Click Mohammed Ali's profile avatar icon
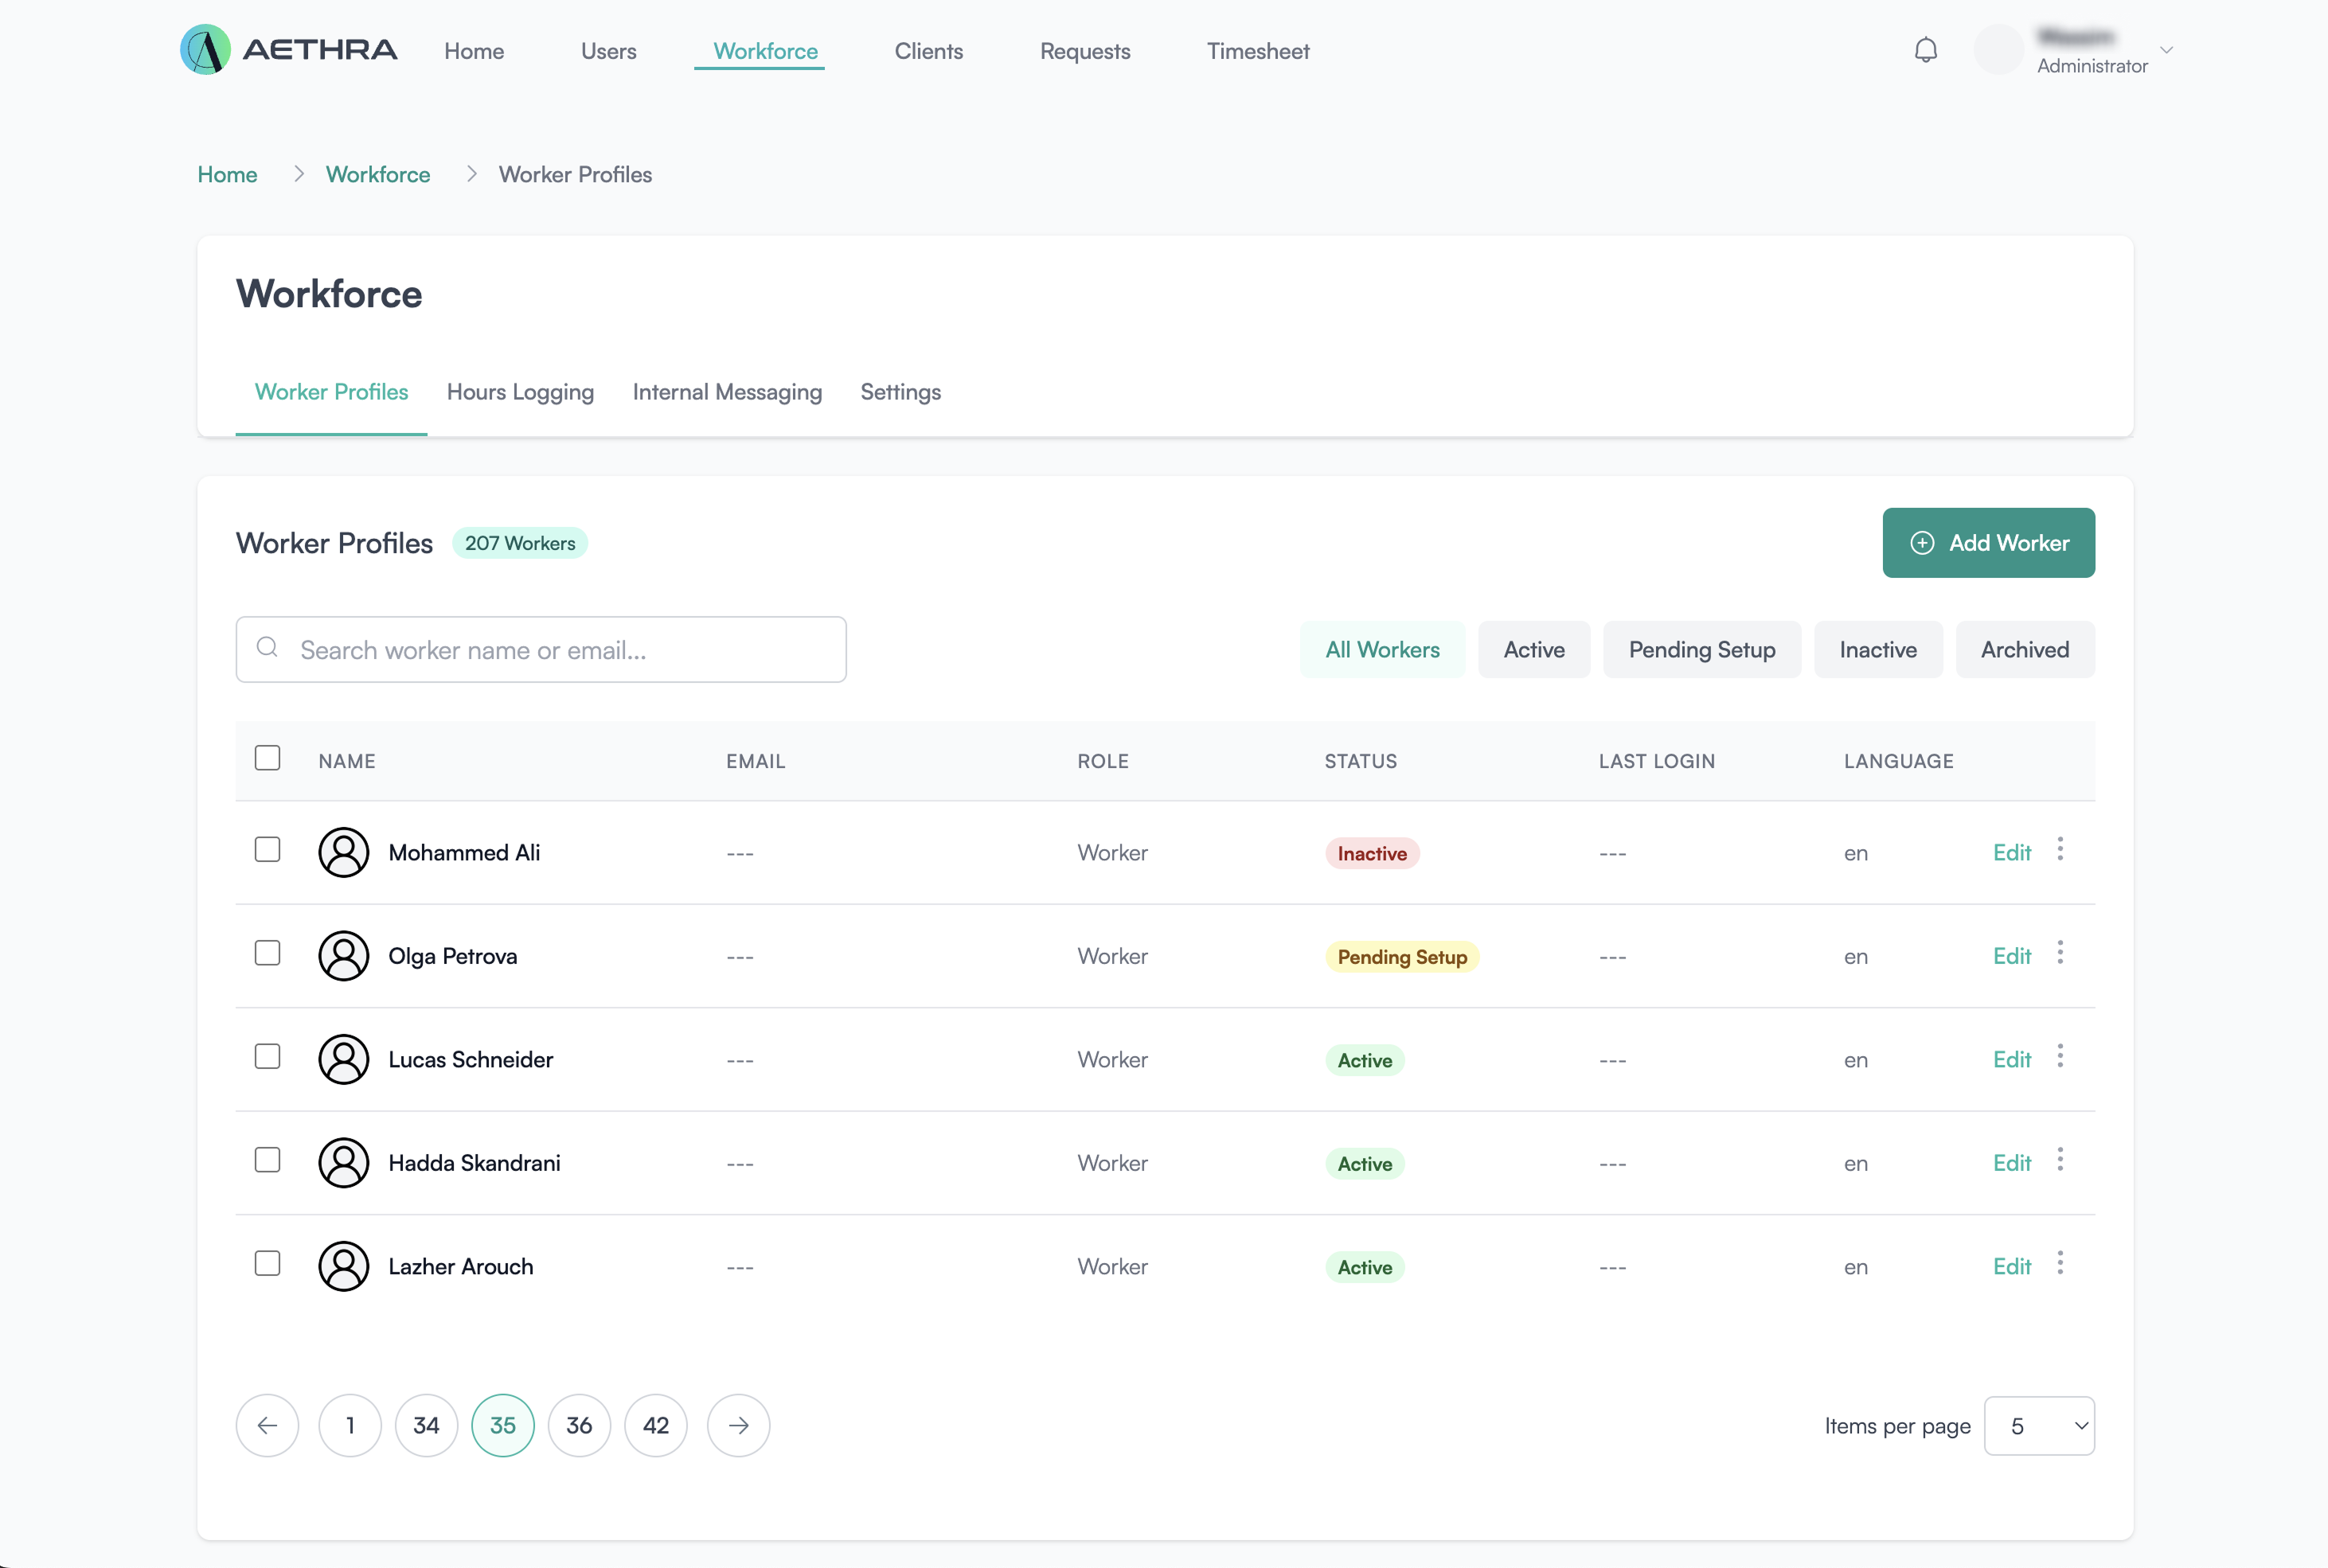The image size is (2328, 1568). (x=343, y=852)
